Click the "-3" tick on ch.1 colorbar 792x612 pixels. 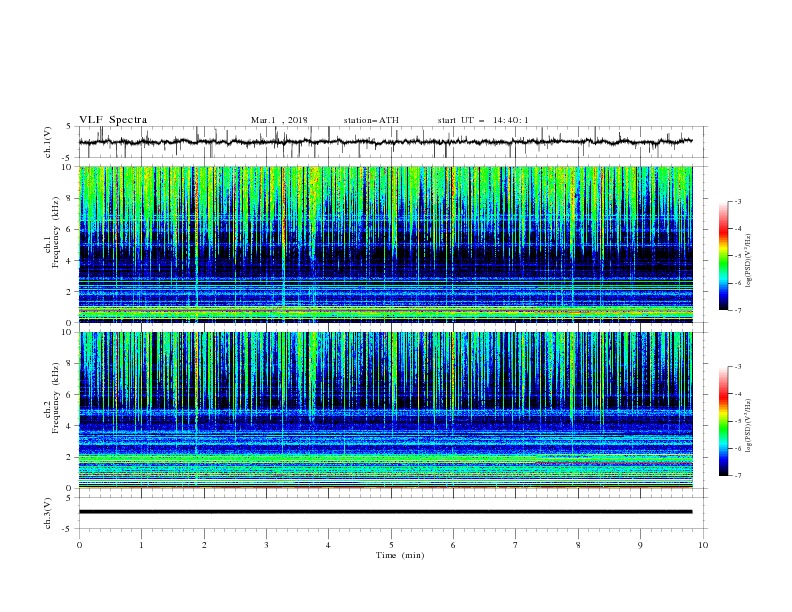coord(738,201)
